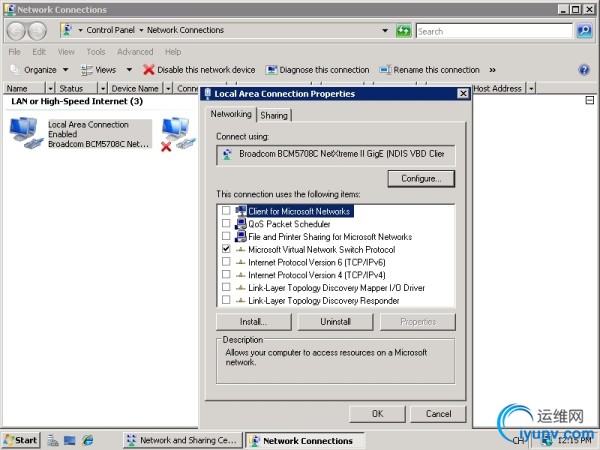
Task: Cancel the Properties dialog
Action: [x=438, y=414]
